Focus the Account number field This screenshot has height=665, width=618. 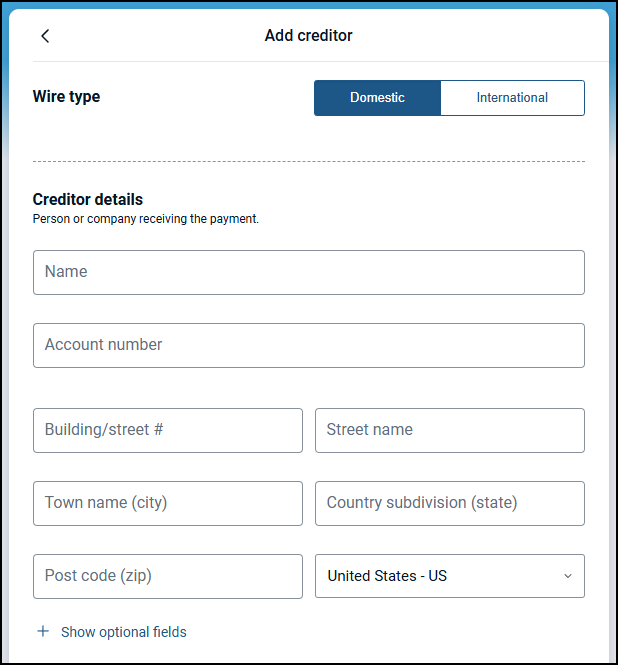coord(308,345)
